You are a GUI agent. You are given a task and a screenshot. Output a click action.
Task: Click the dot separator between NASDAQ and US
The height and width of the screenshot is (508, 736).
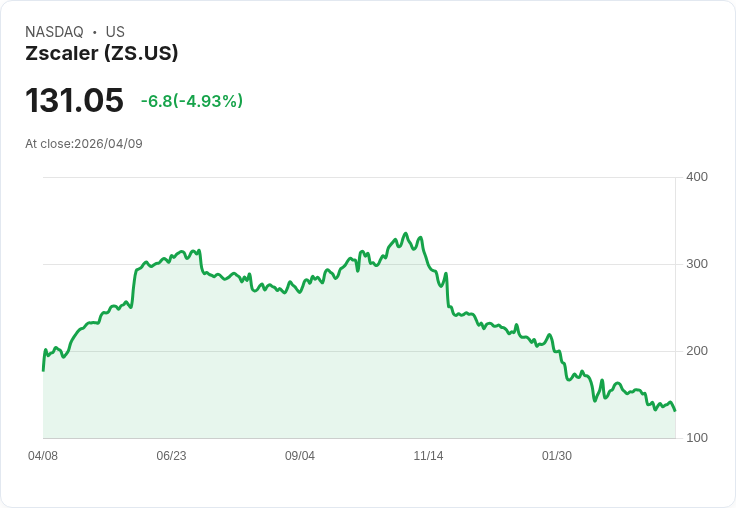click(x=95, y=32)
